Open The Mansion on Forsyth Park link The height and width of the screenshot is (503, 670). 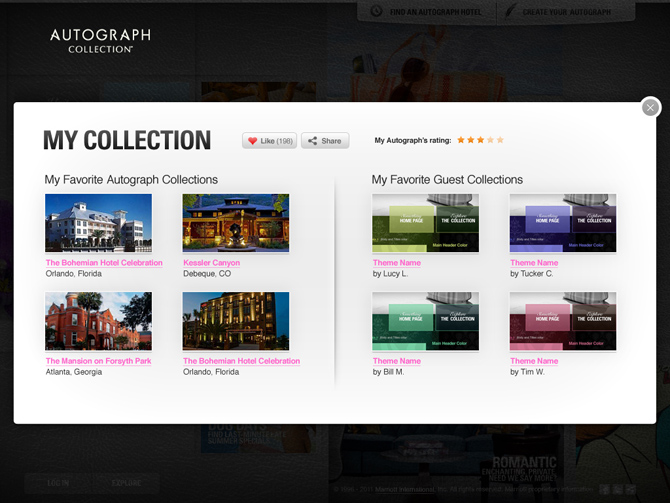[98, 361]
